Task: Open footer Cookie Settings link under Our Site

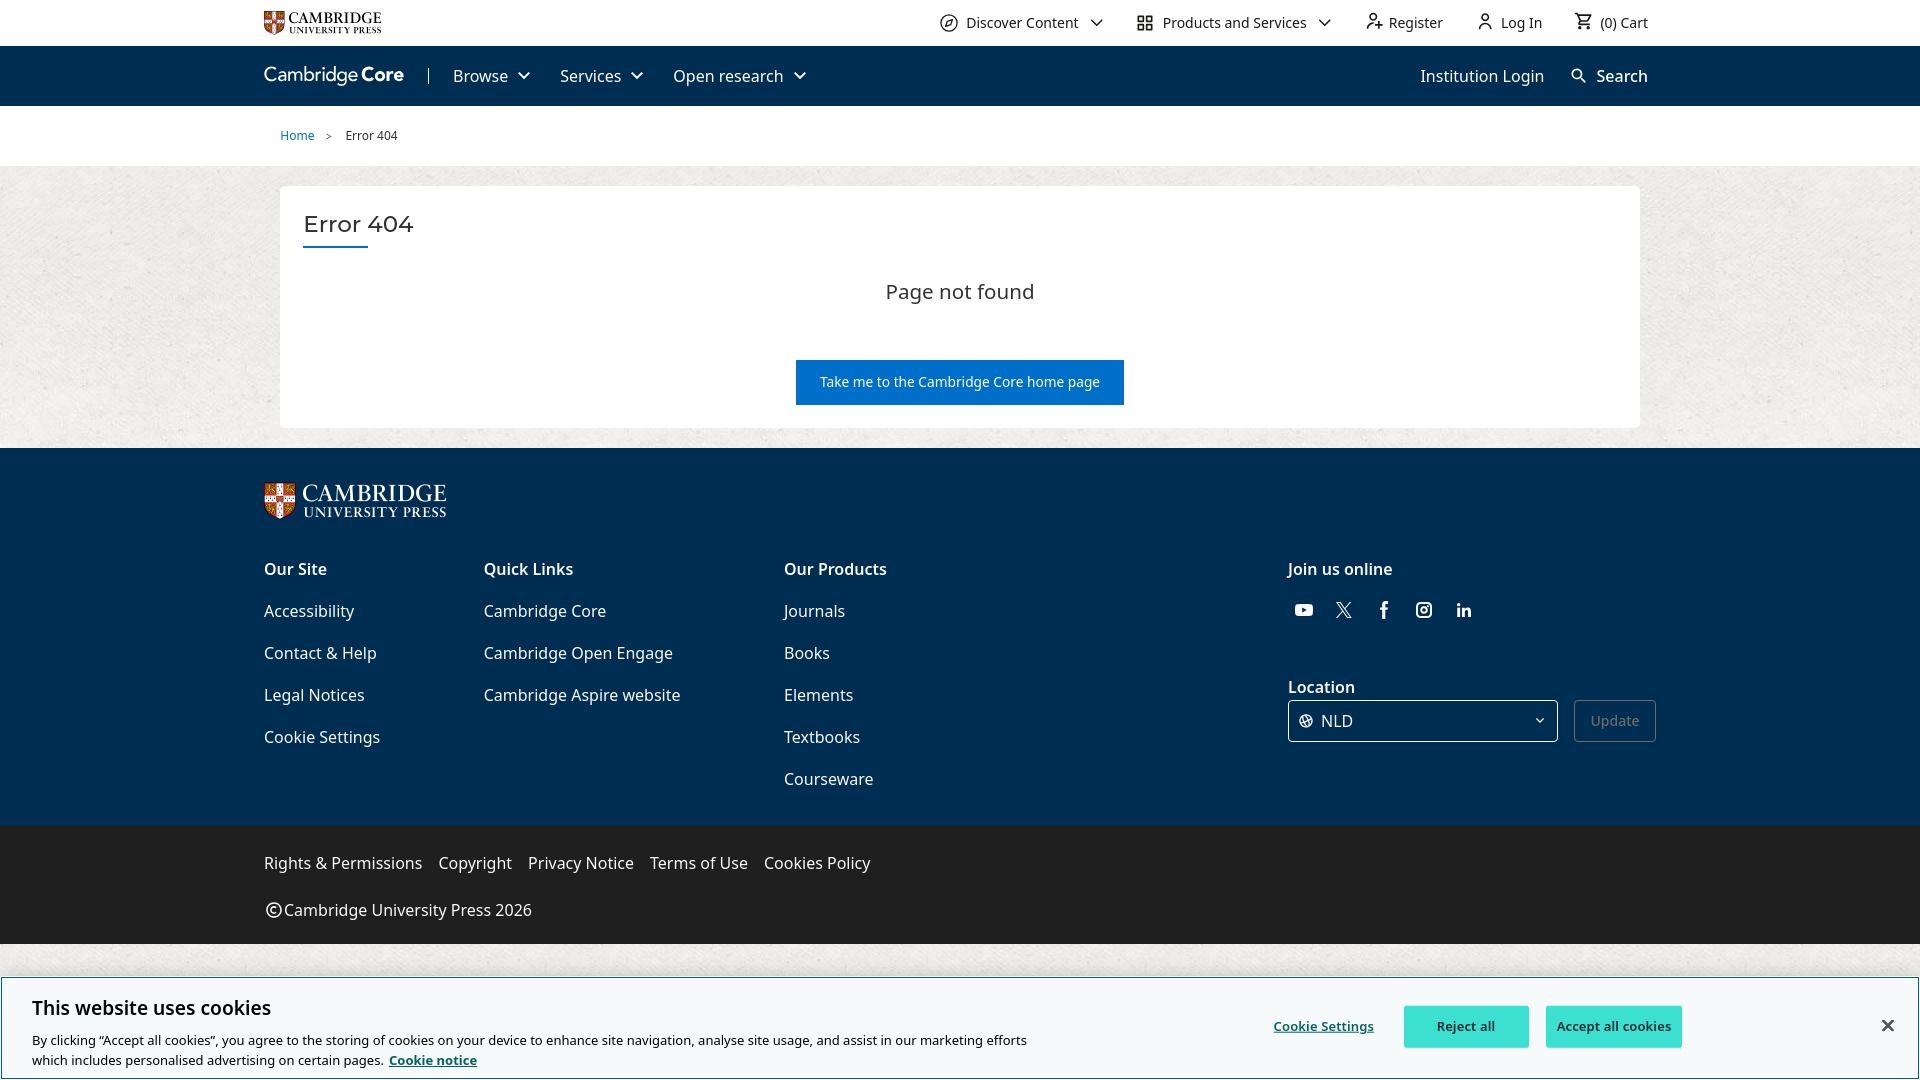Action: (322, 737)
